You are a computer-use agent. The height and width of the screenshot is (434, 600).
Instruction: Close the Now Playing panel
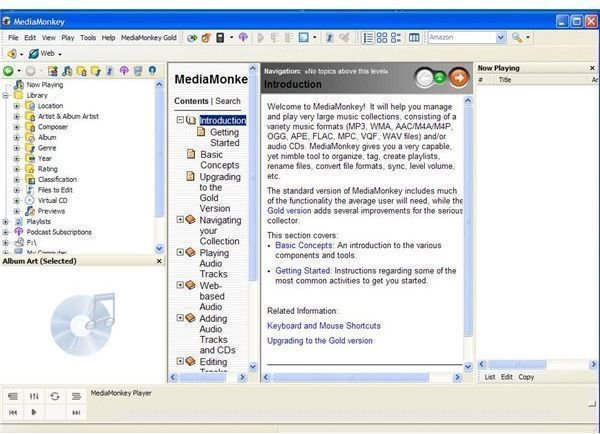click(x=592, y=68)
